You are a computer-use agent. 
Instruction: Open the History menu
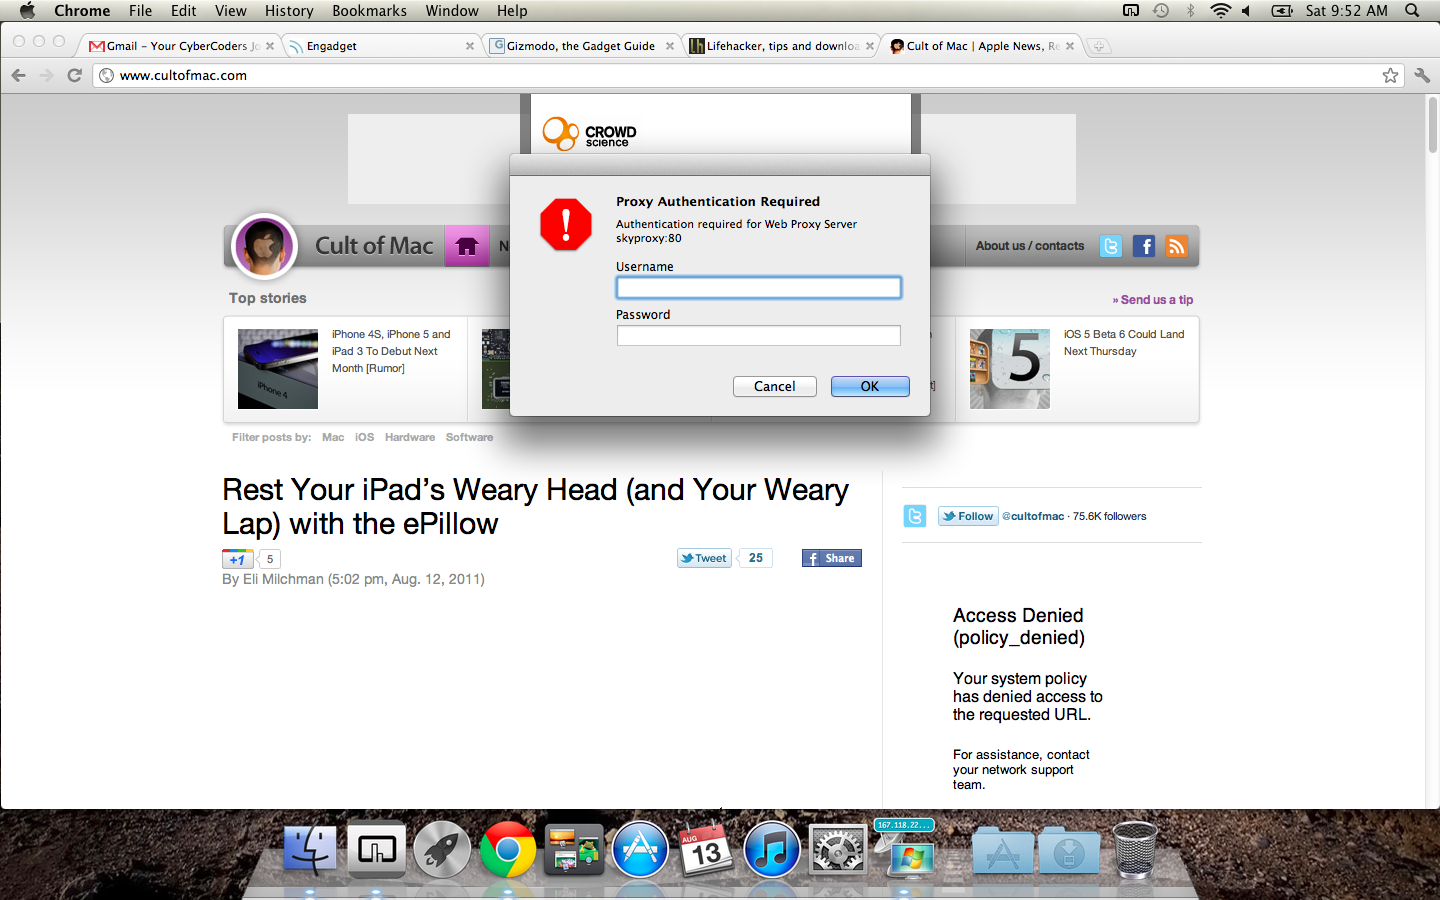tap(289, 11)
